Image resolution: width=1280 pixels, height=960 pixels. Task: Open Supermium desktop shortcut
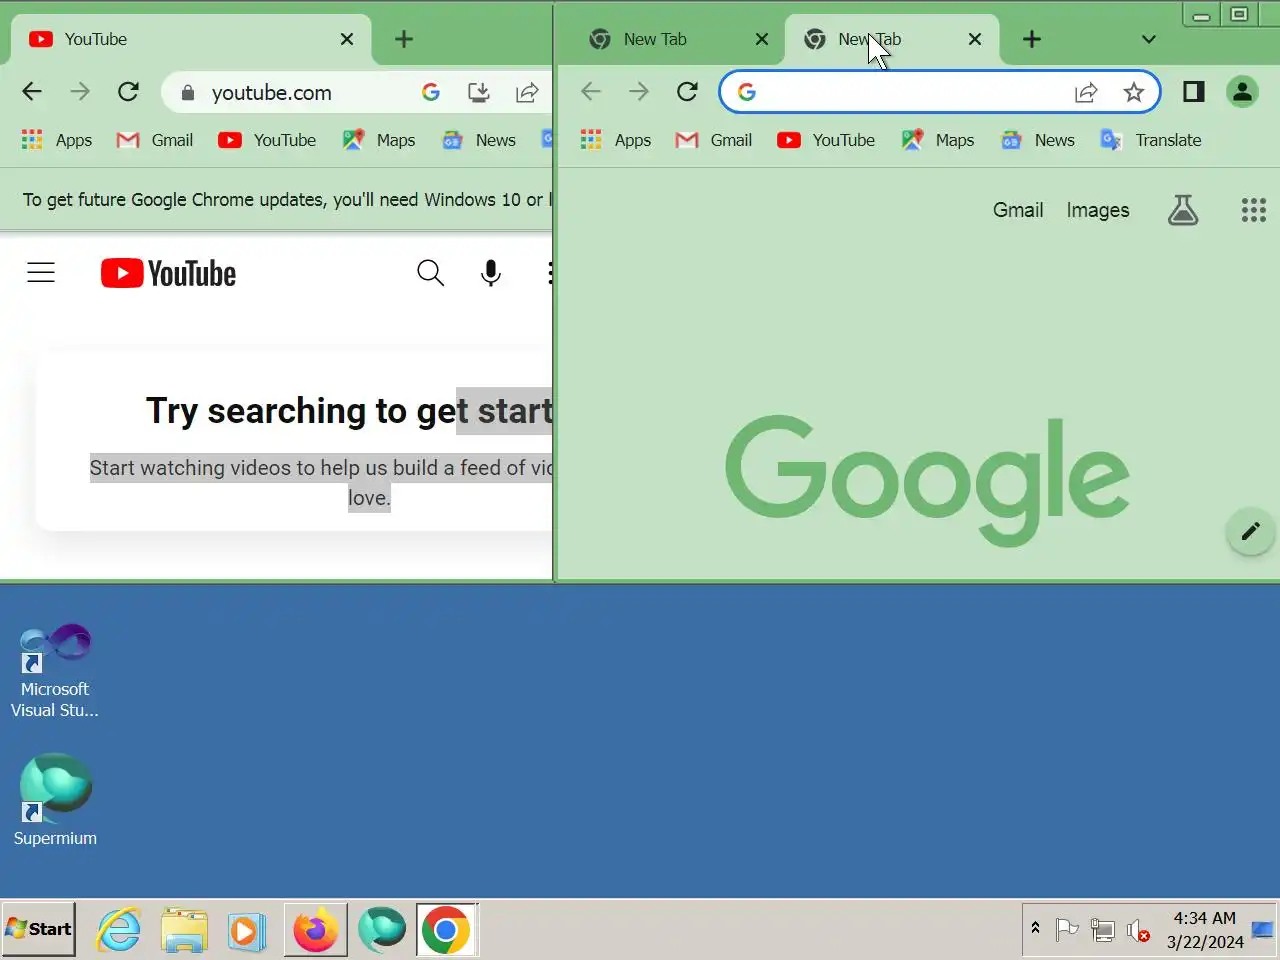(x=55, y=800)
